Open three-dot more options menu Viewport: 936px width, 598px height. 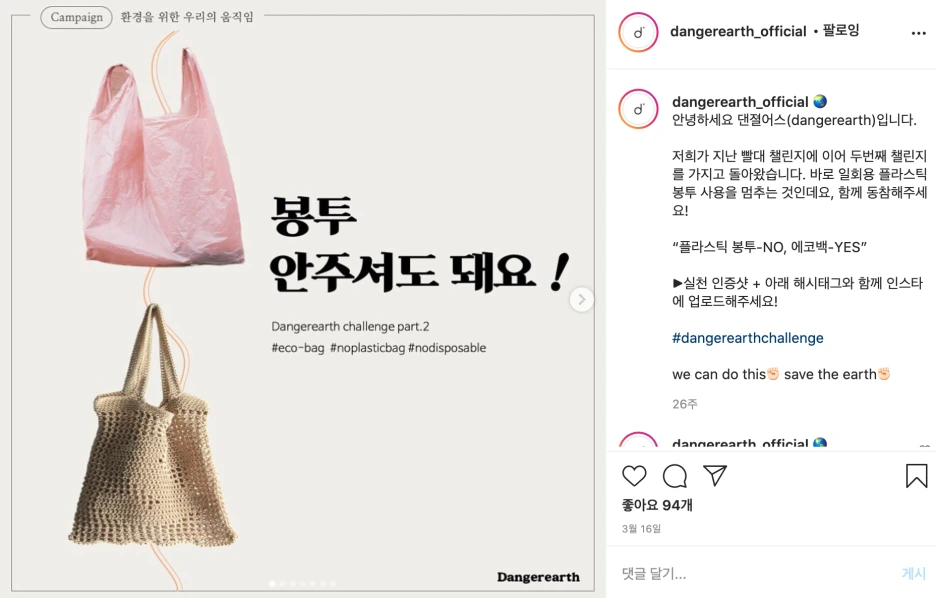919,33
